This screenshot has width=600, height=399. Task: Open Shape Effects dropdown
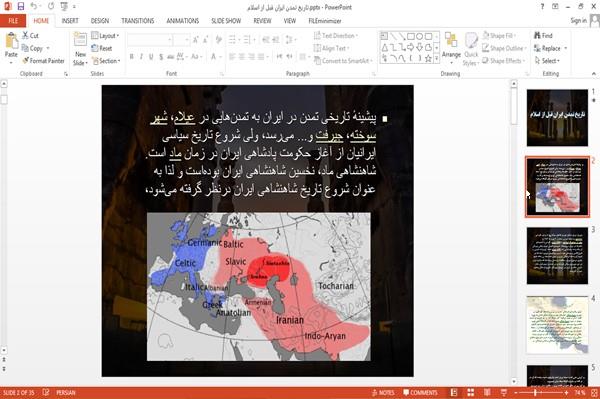(x=504, y=60)
